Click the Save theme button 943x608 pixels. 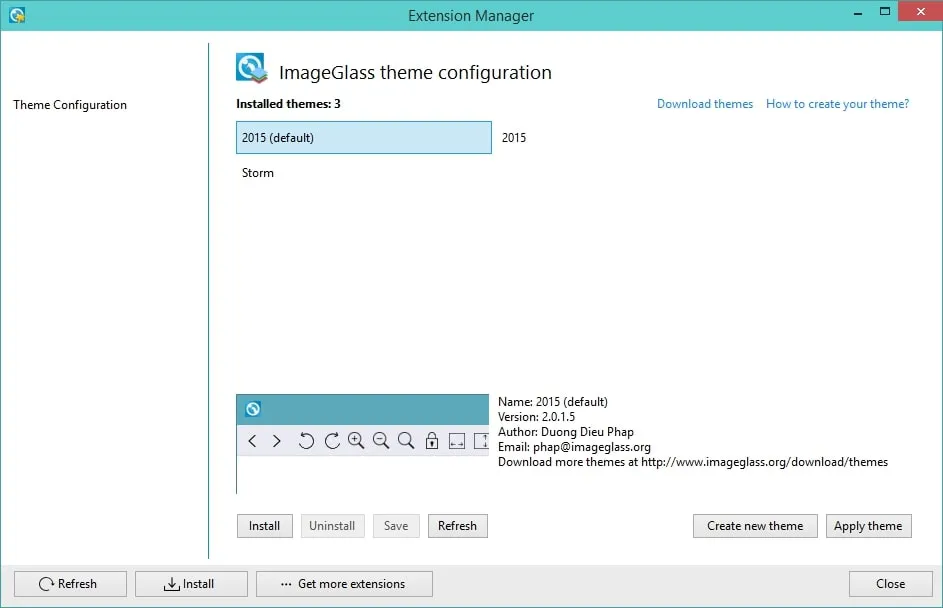pyautogui.click(x=396, y=526)
